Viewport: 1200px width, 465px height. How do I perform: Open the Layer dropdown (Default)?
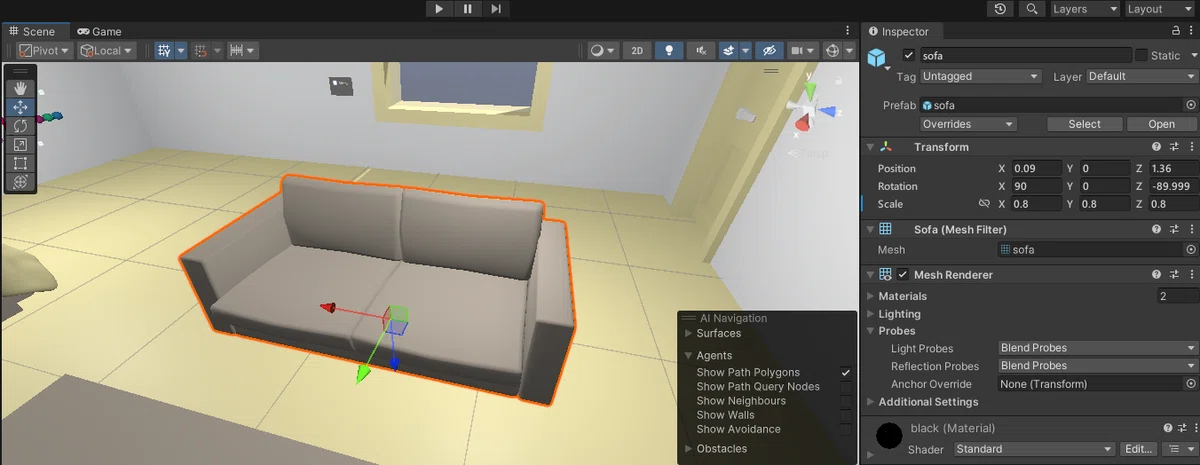[1141, 76]
